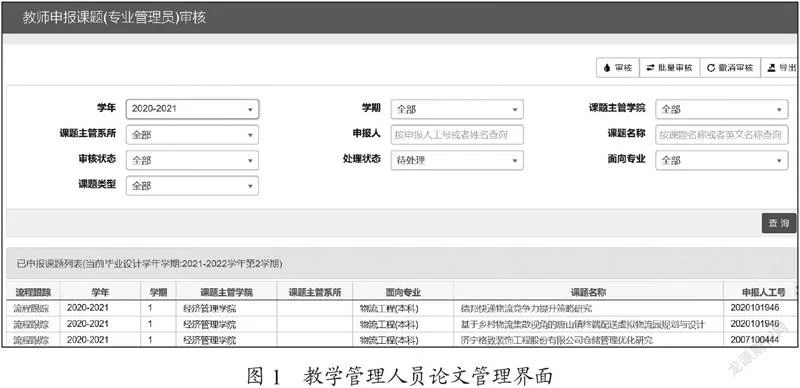Run the search with 查询 button
This screenshot has width=800, height=388.
pos(779,223)
